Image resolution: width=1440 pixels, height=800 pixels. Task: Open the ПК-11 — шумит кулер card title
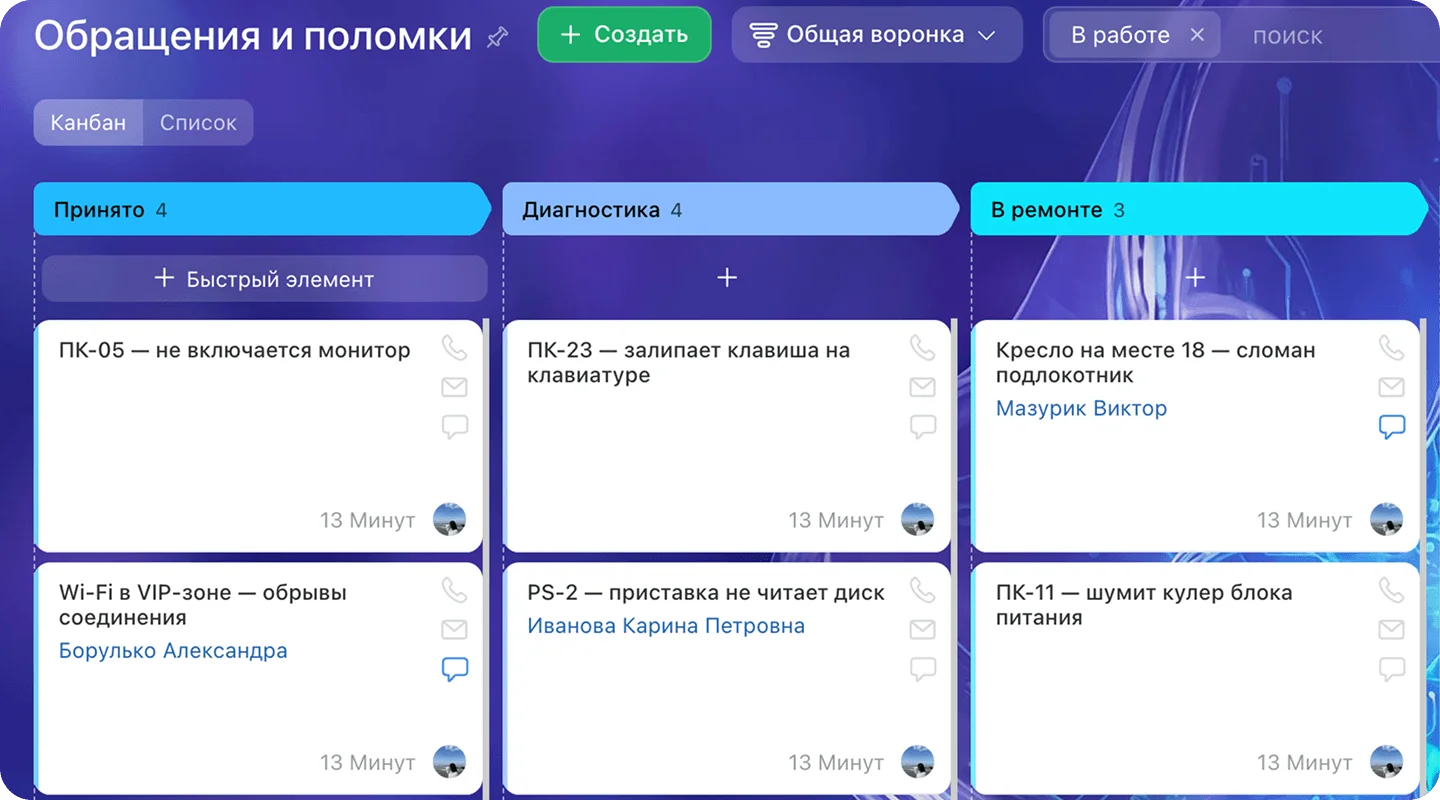1144,605
